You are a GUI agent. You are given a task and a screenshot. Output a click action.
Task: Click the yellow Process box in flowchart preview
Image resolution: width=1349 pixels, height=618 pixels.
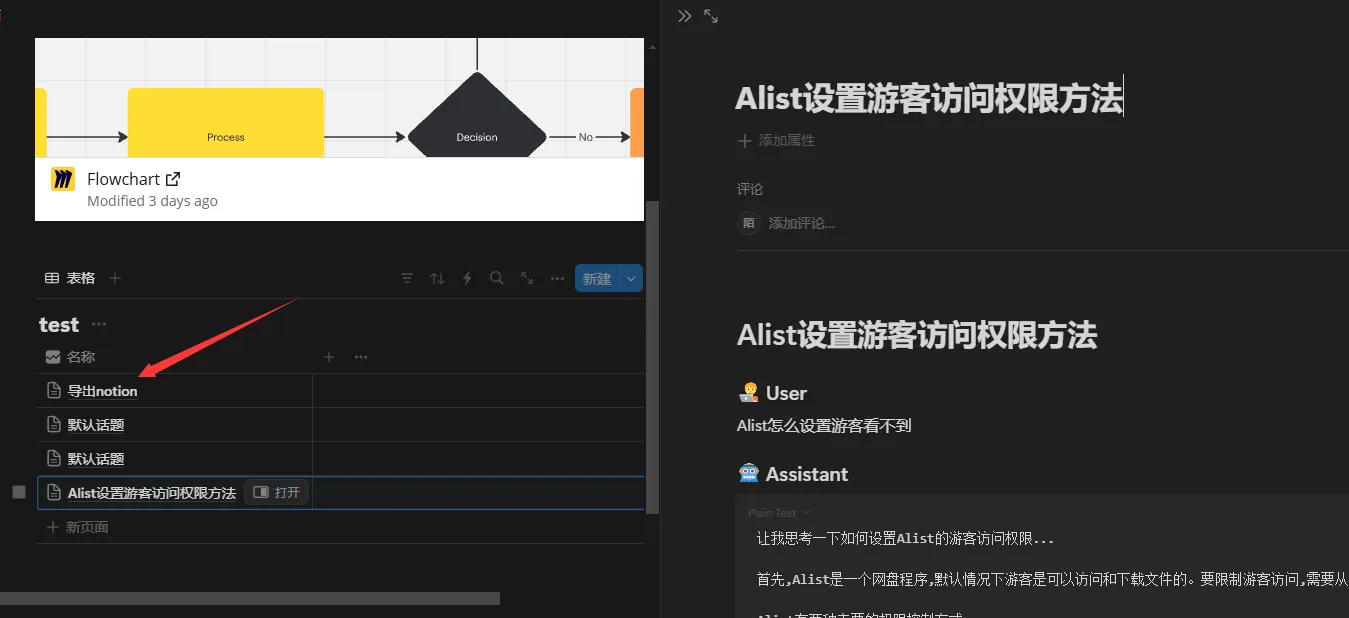[226, 123]
